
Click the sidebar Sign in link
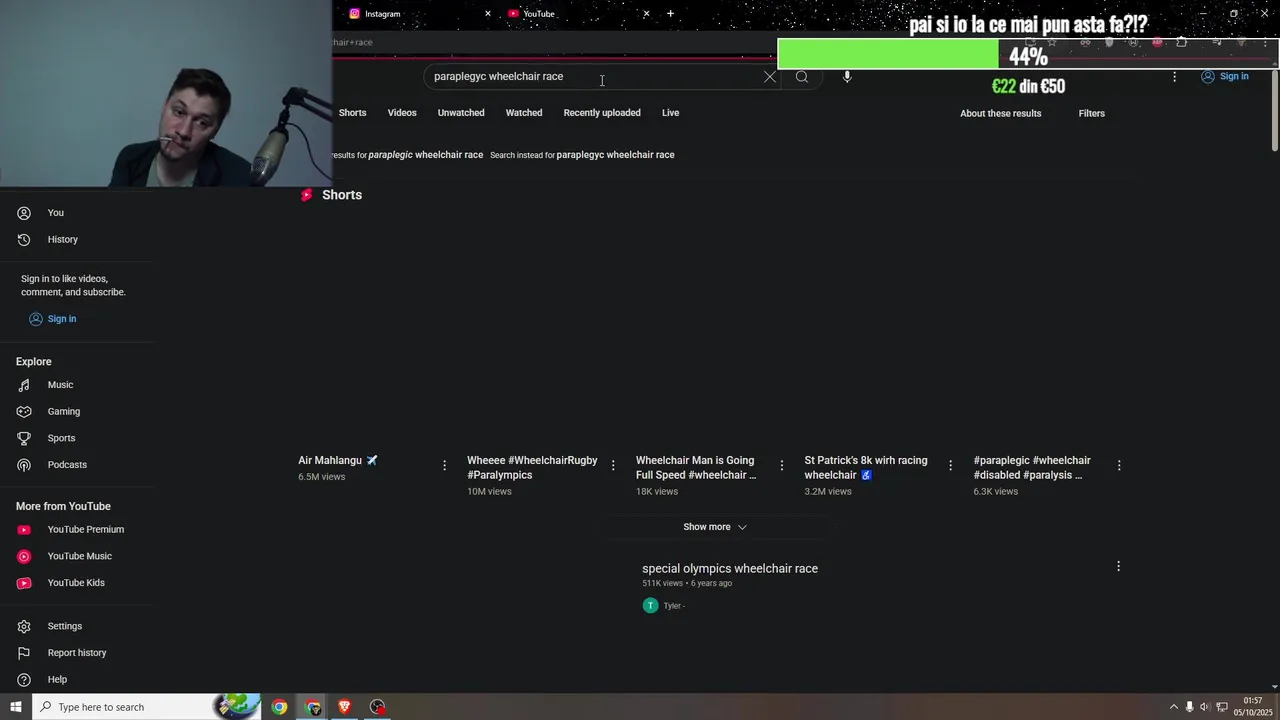pos(52,319)
